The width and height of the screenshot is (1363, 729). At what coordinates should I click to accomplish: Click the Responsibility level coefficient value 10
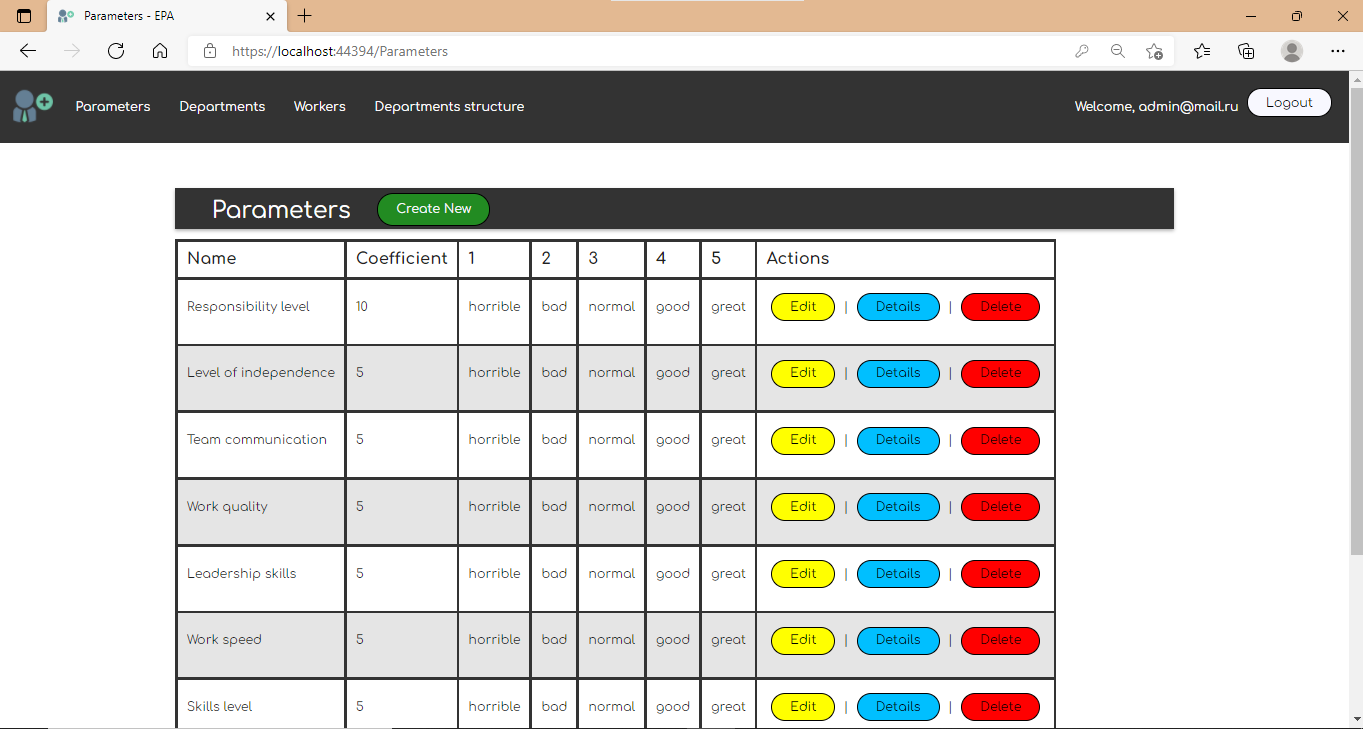(362, 307)
